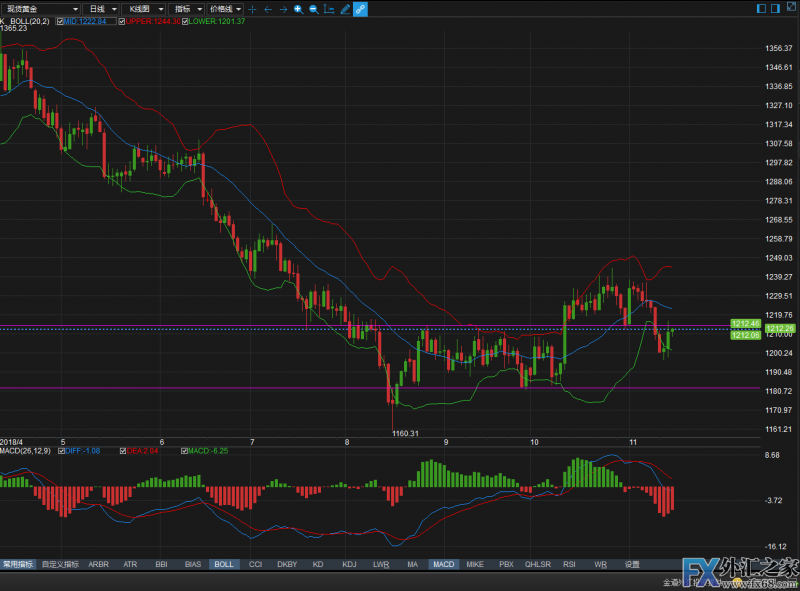The image size is (800, 591).
Task: Click the expand window icon in top corner
Action: pos(792,6)
